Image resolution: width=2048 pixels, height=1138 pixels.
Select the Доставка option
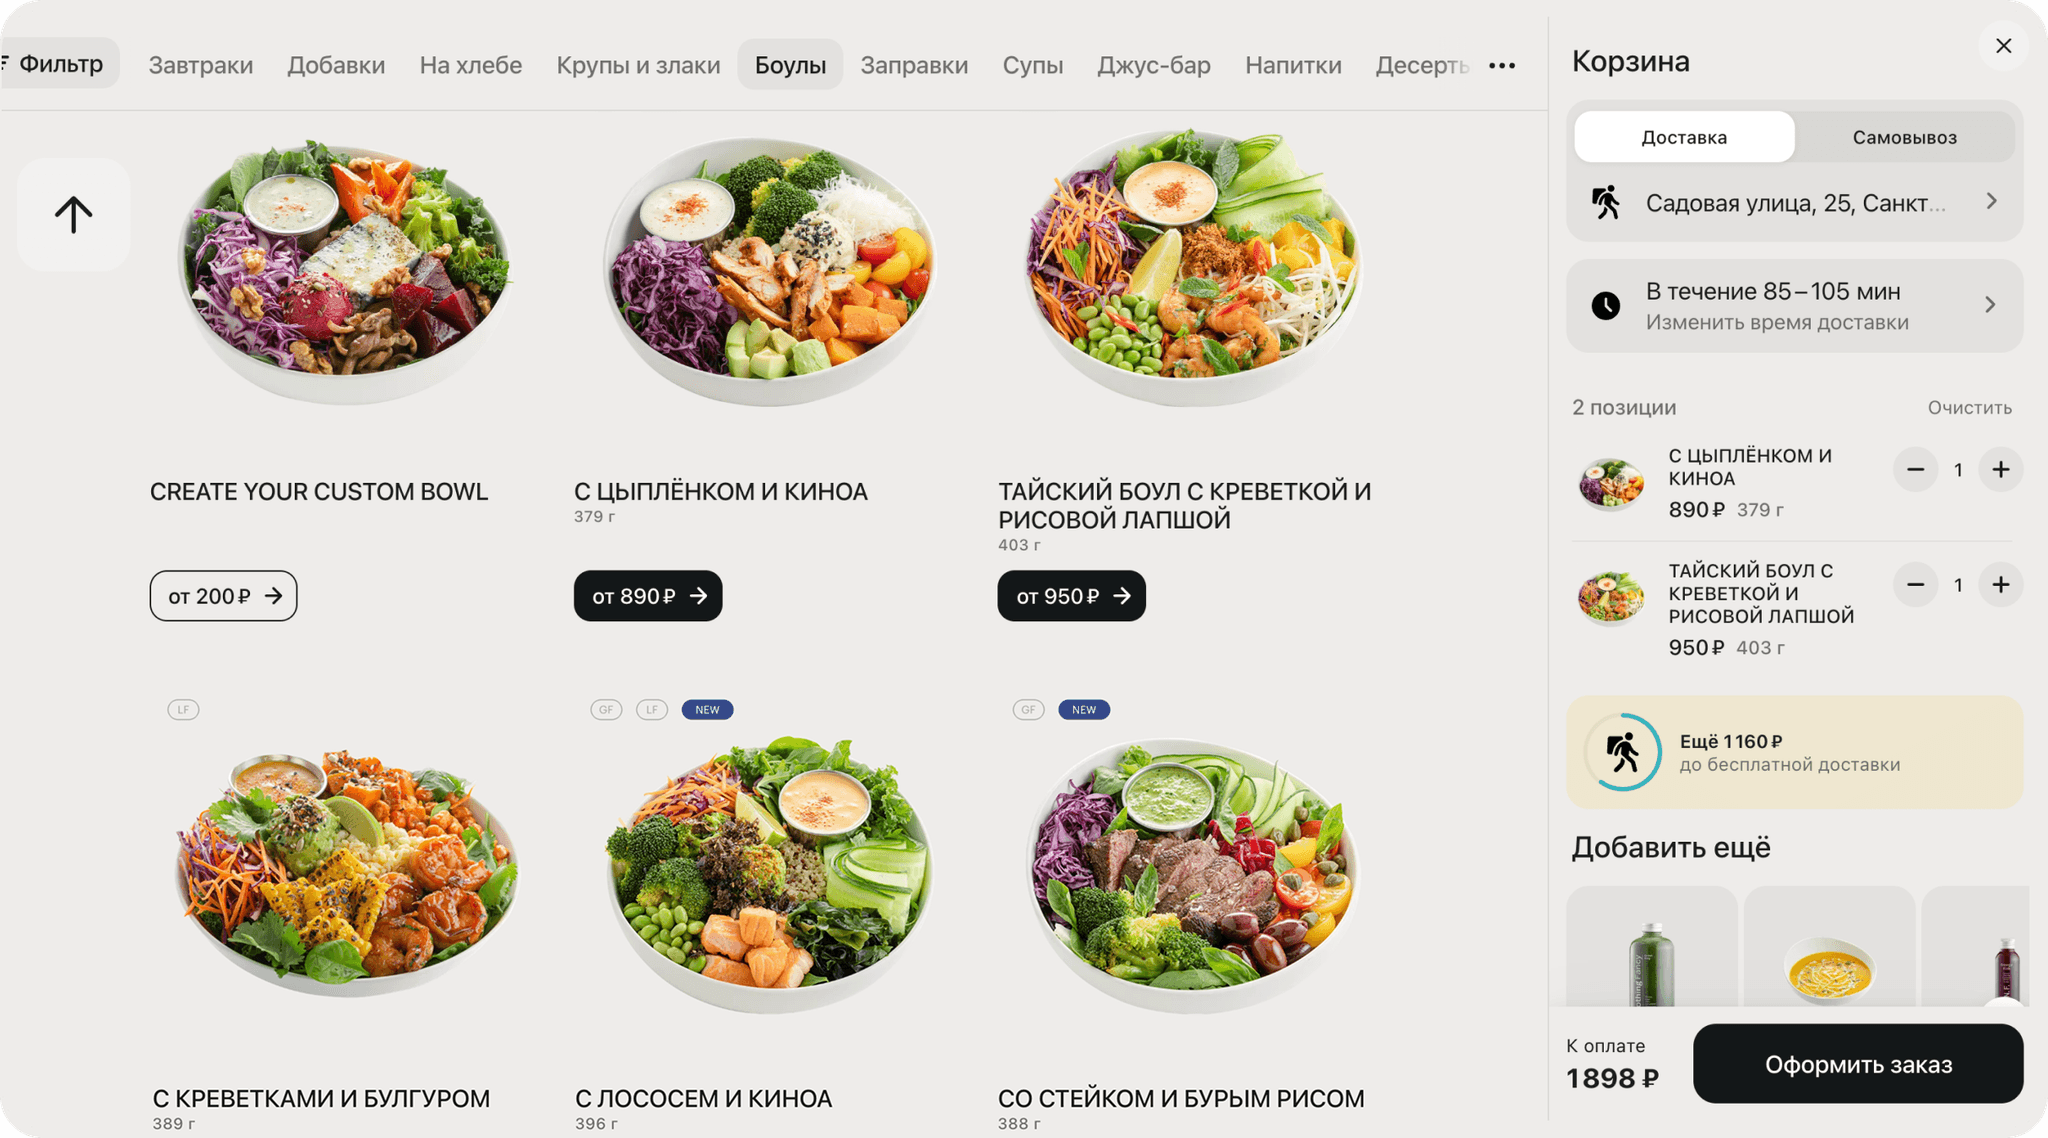(x=1684, y=137)
